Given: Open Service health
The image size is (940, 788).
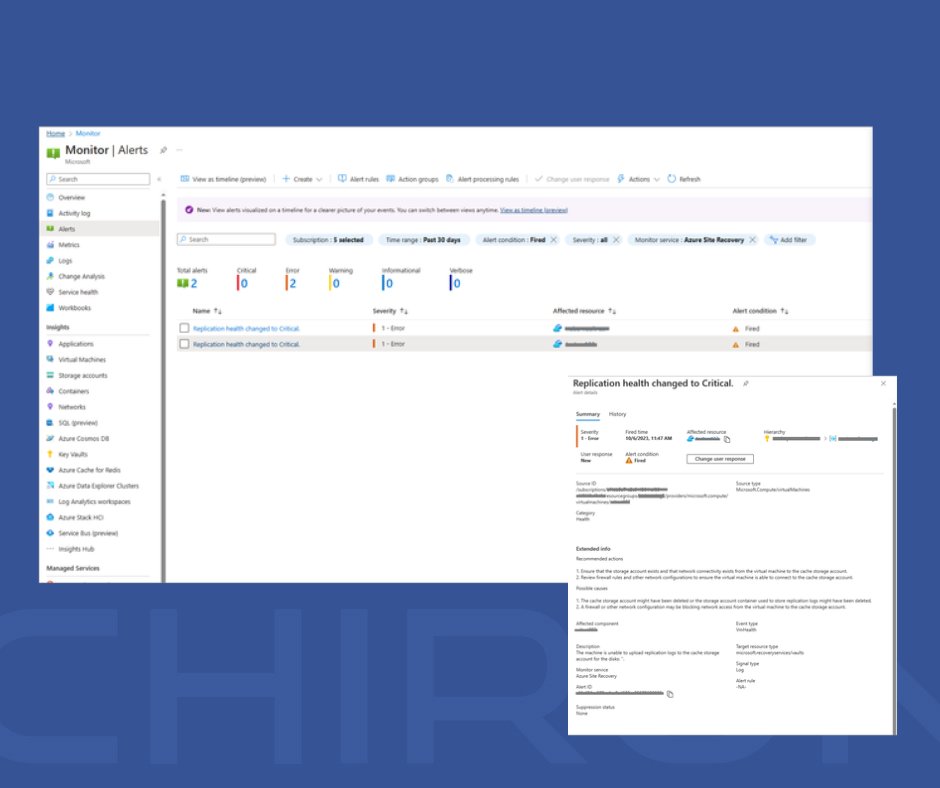Looking at the screenshot, I should (80, 293).
